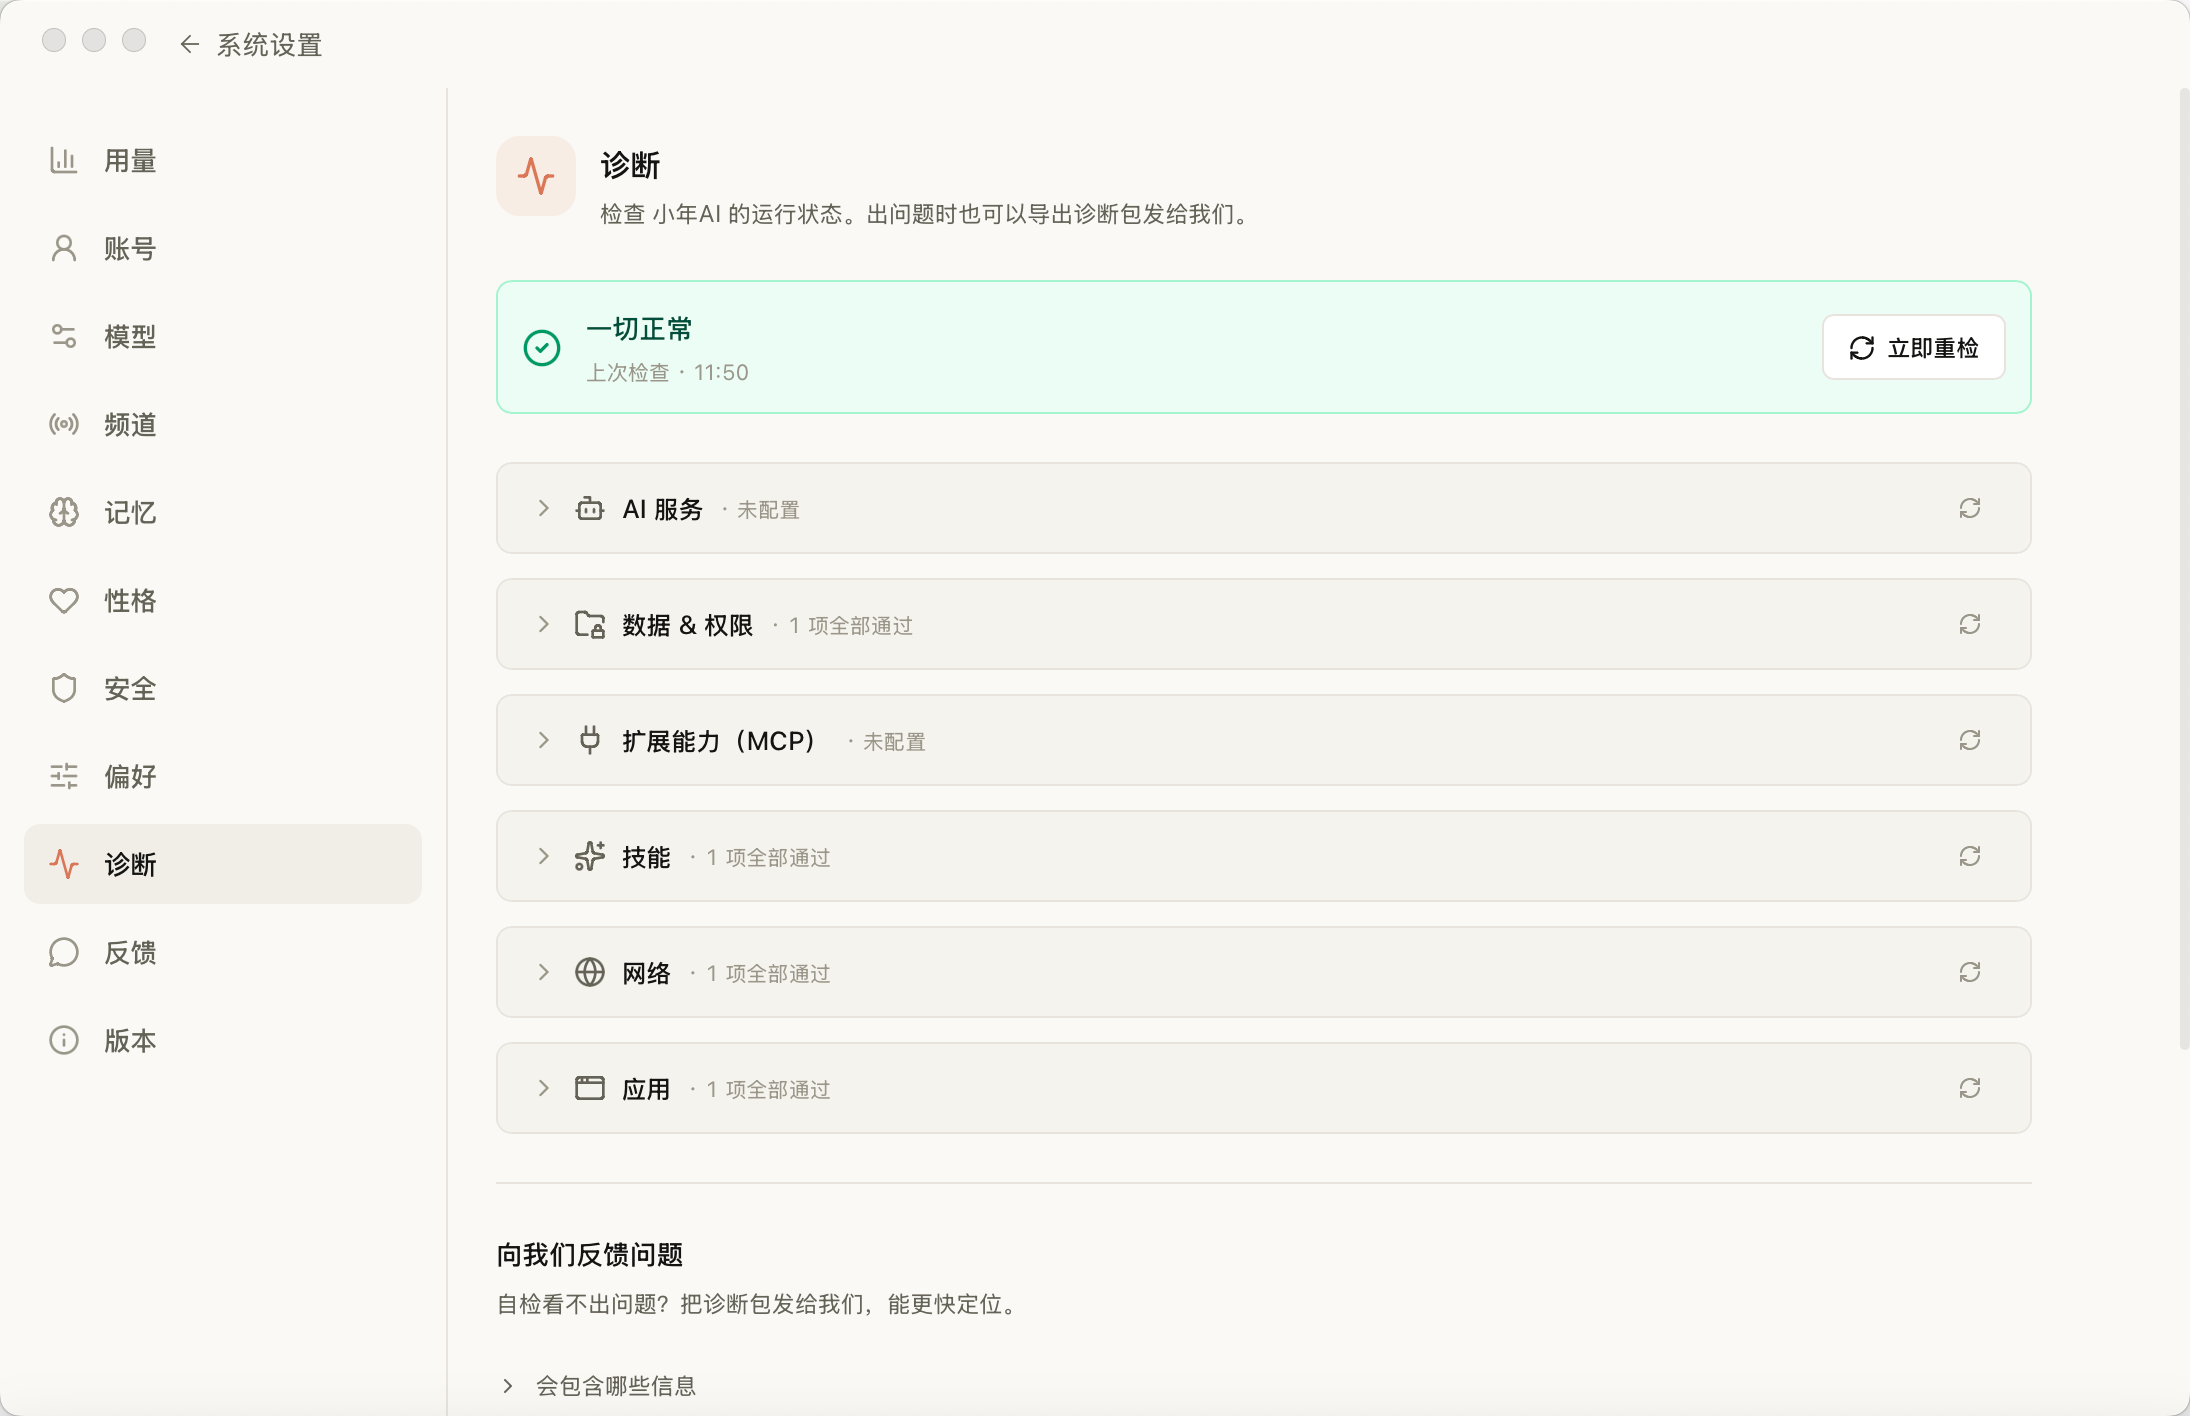Recheck the AI 服务 row refresh icon
2190x1416 pixels.
(1970, 508)
